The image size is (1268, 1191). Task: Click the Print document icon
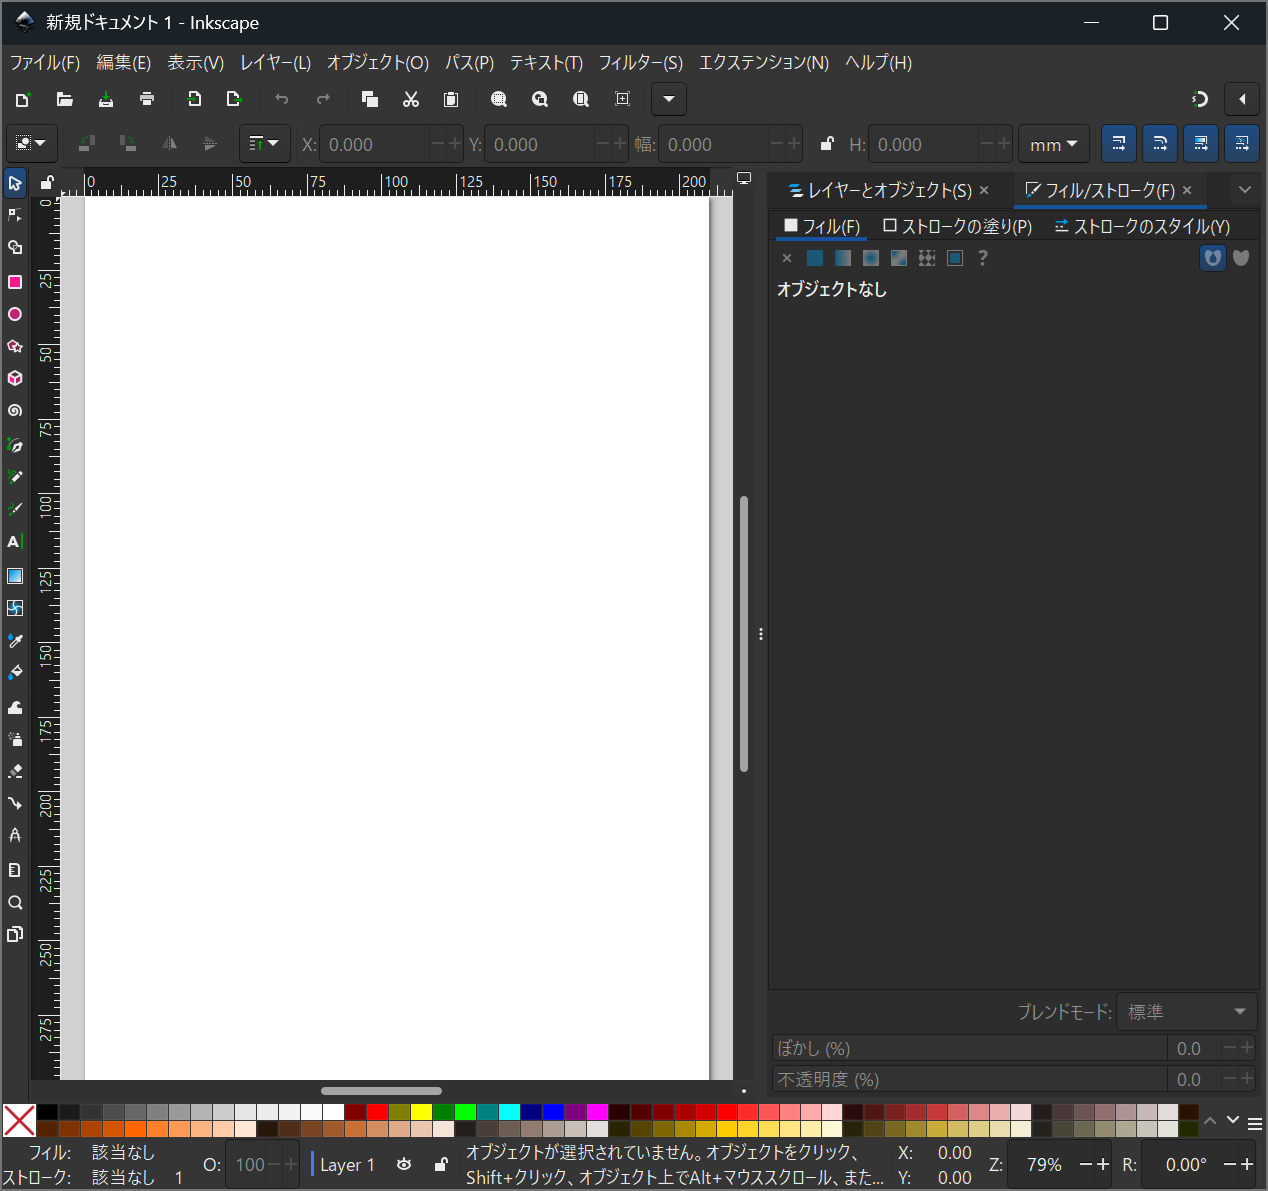tap(147, 99)
